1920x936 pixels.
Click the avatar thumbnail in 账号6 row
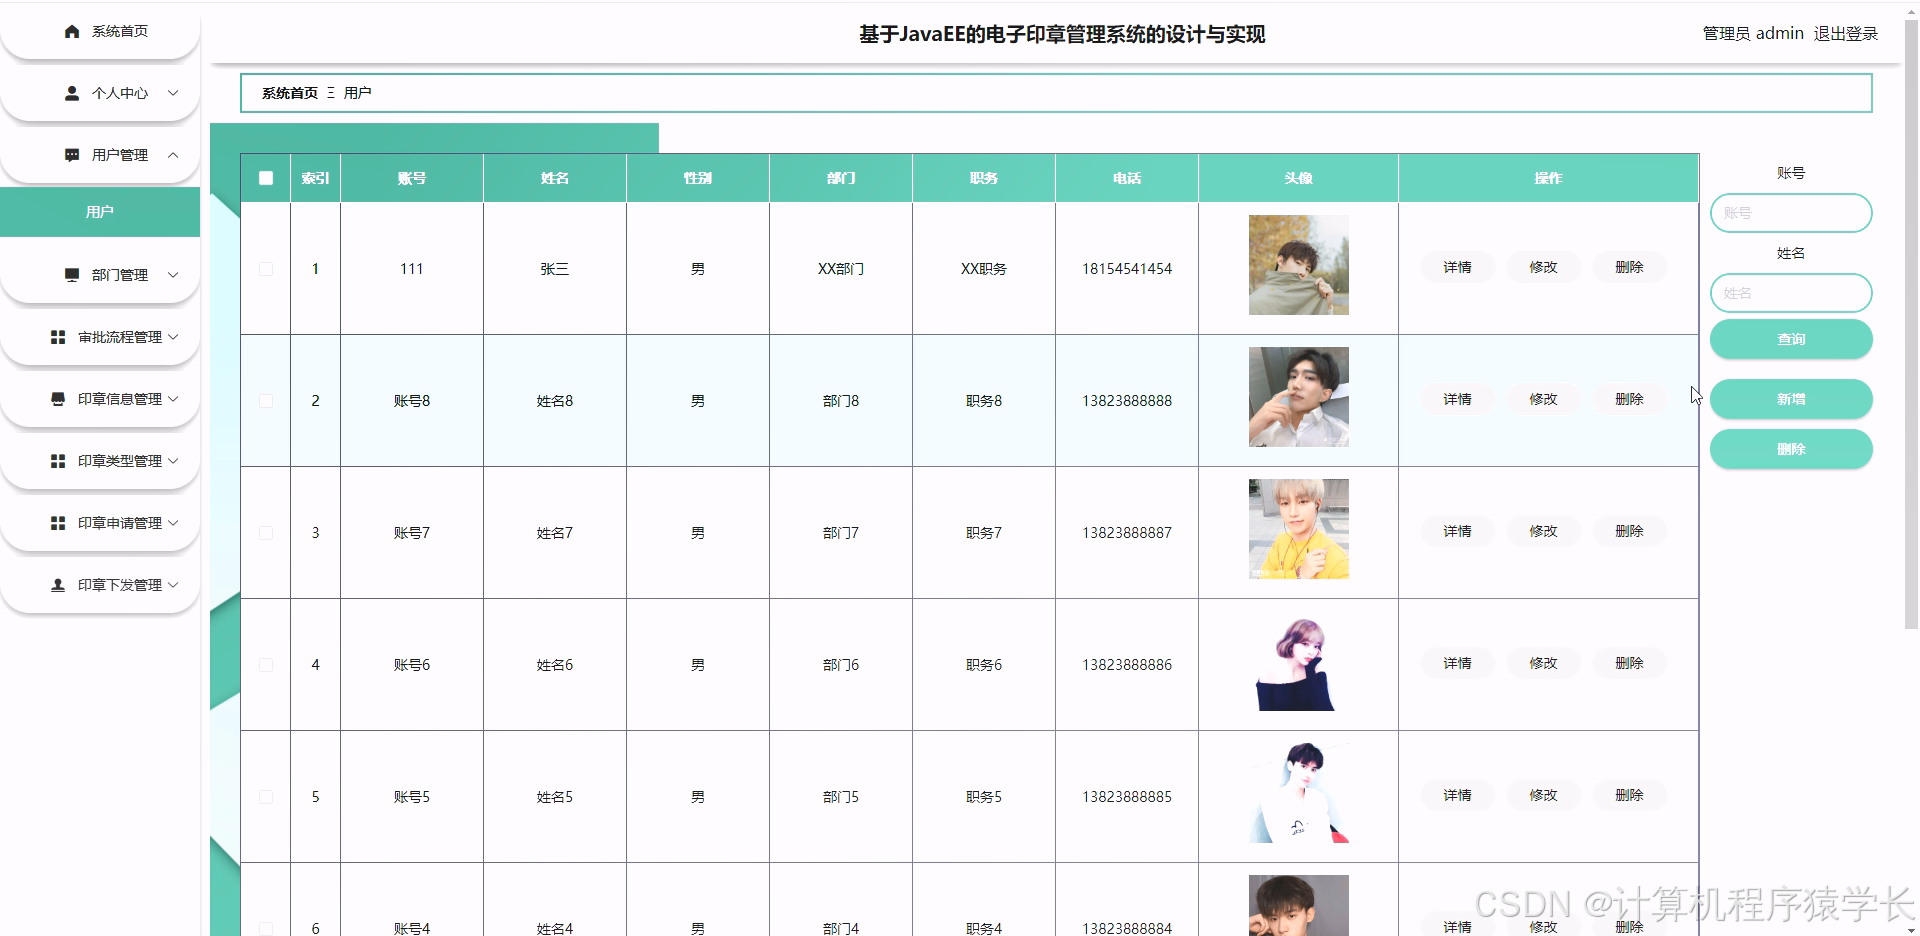(x=1299, y=661)
